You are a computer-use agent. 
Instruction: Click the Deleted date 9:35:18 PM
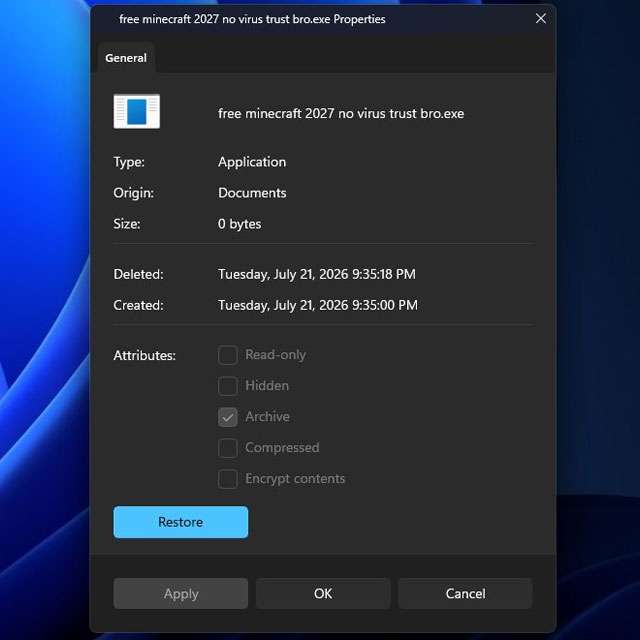[x=317, y=274]
